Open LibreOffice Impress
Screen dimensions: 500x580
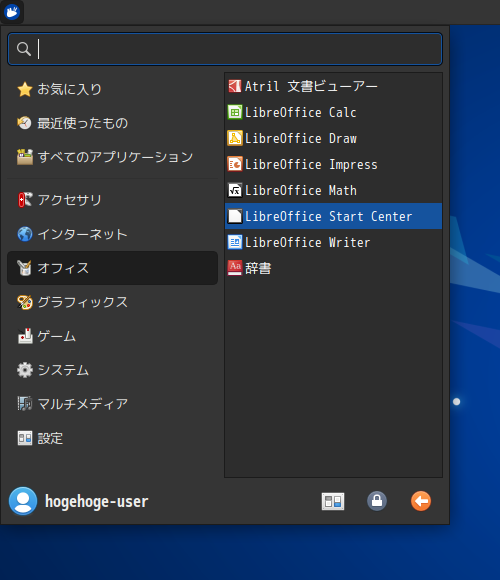click(333, 164)
